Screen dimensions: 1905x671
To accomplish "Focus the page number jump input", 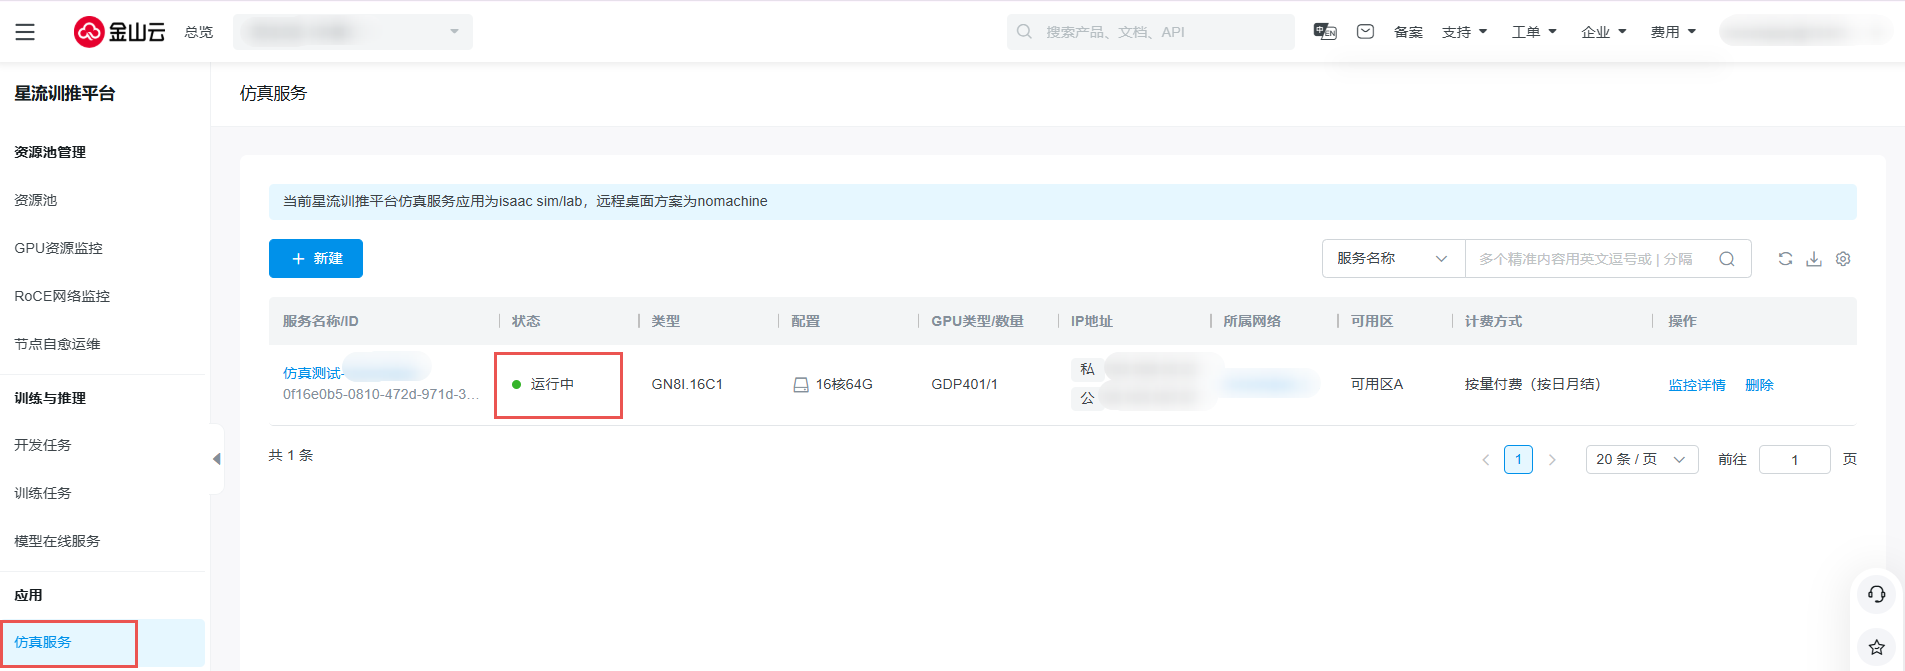I will click(x=1794, y=460).
